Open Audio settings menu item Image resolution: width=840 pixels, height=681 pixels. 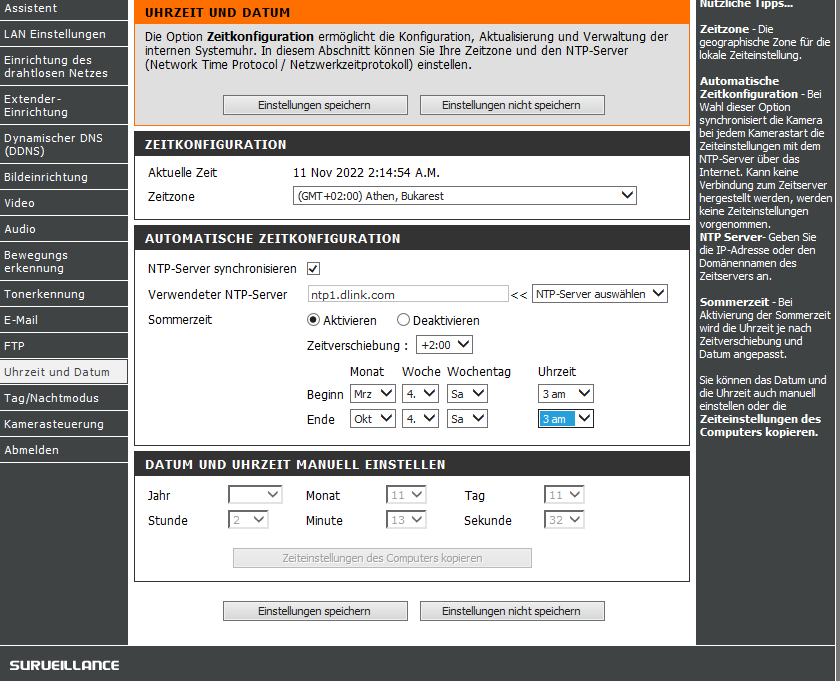[64, 229]
